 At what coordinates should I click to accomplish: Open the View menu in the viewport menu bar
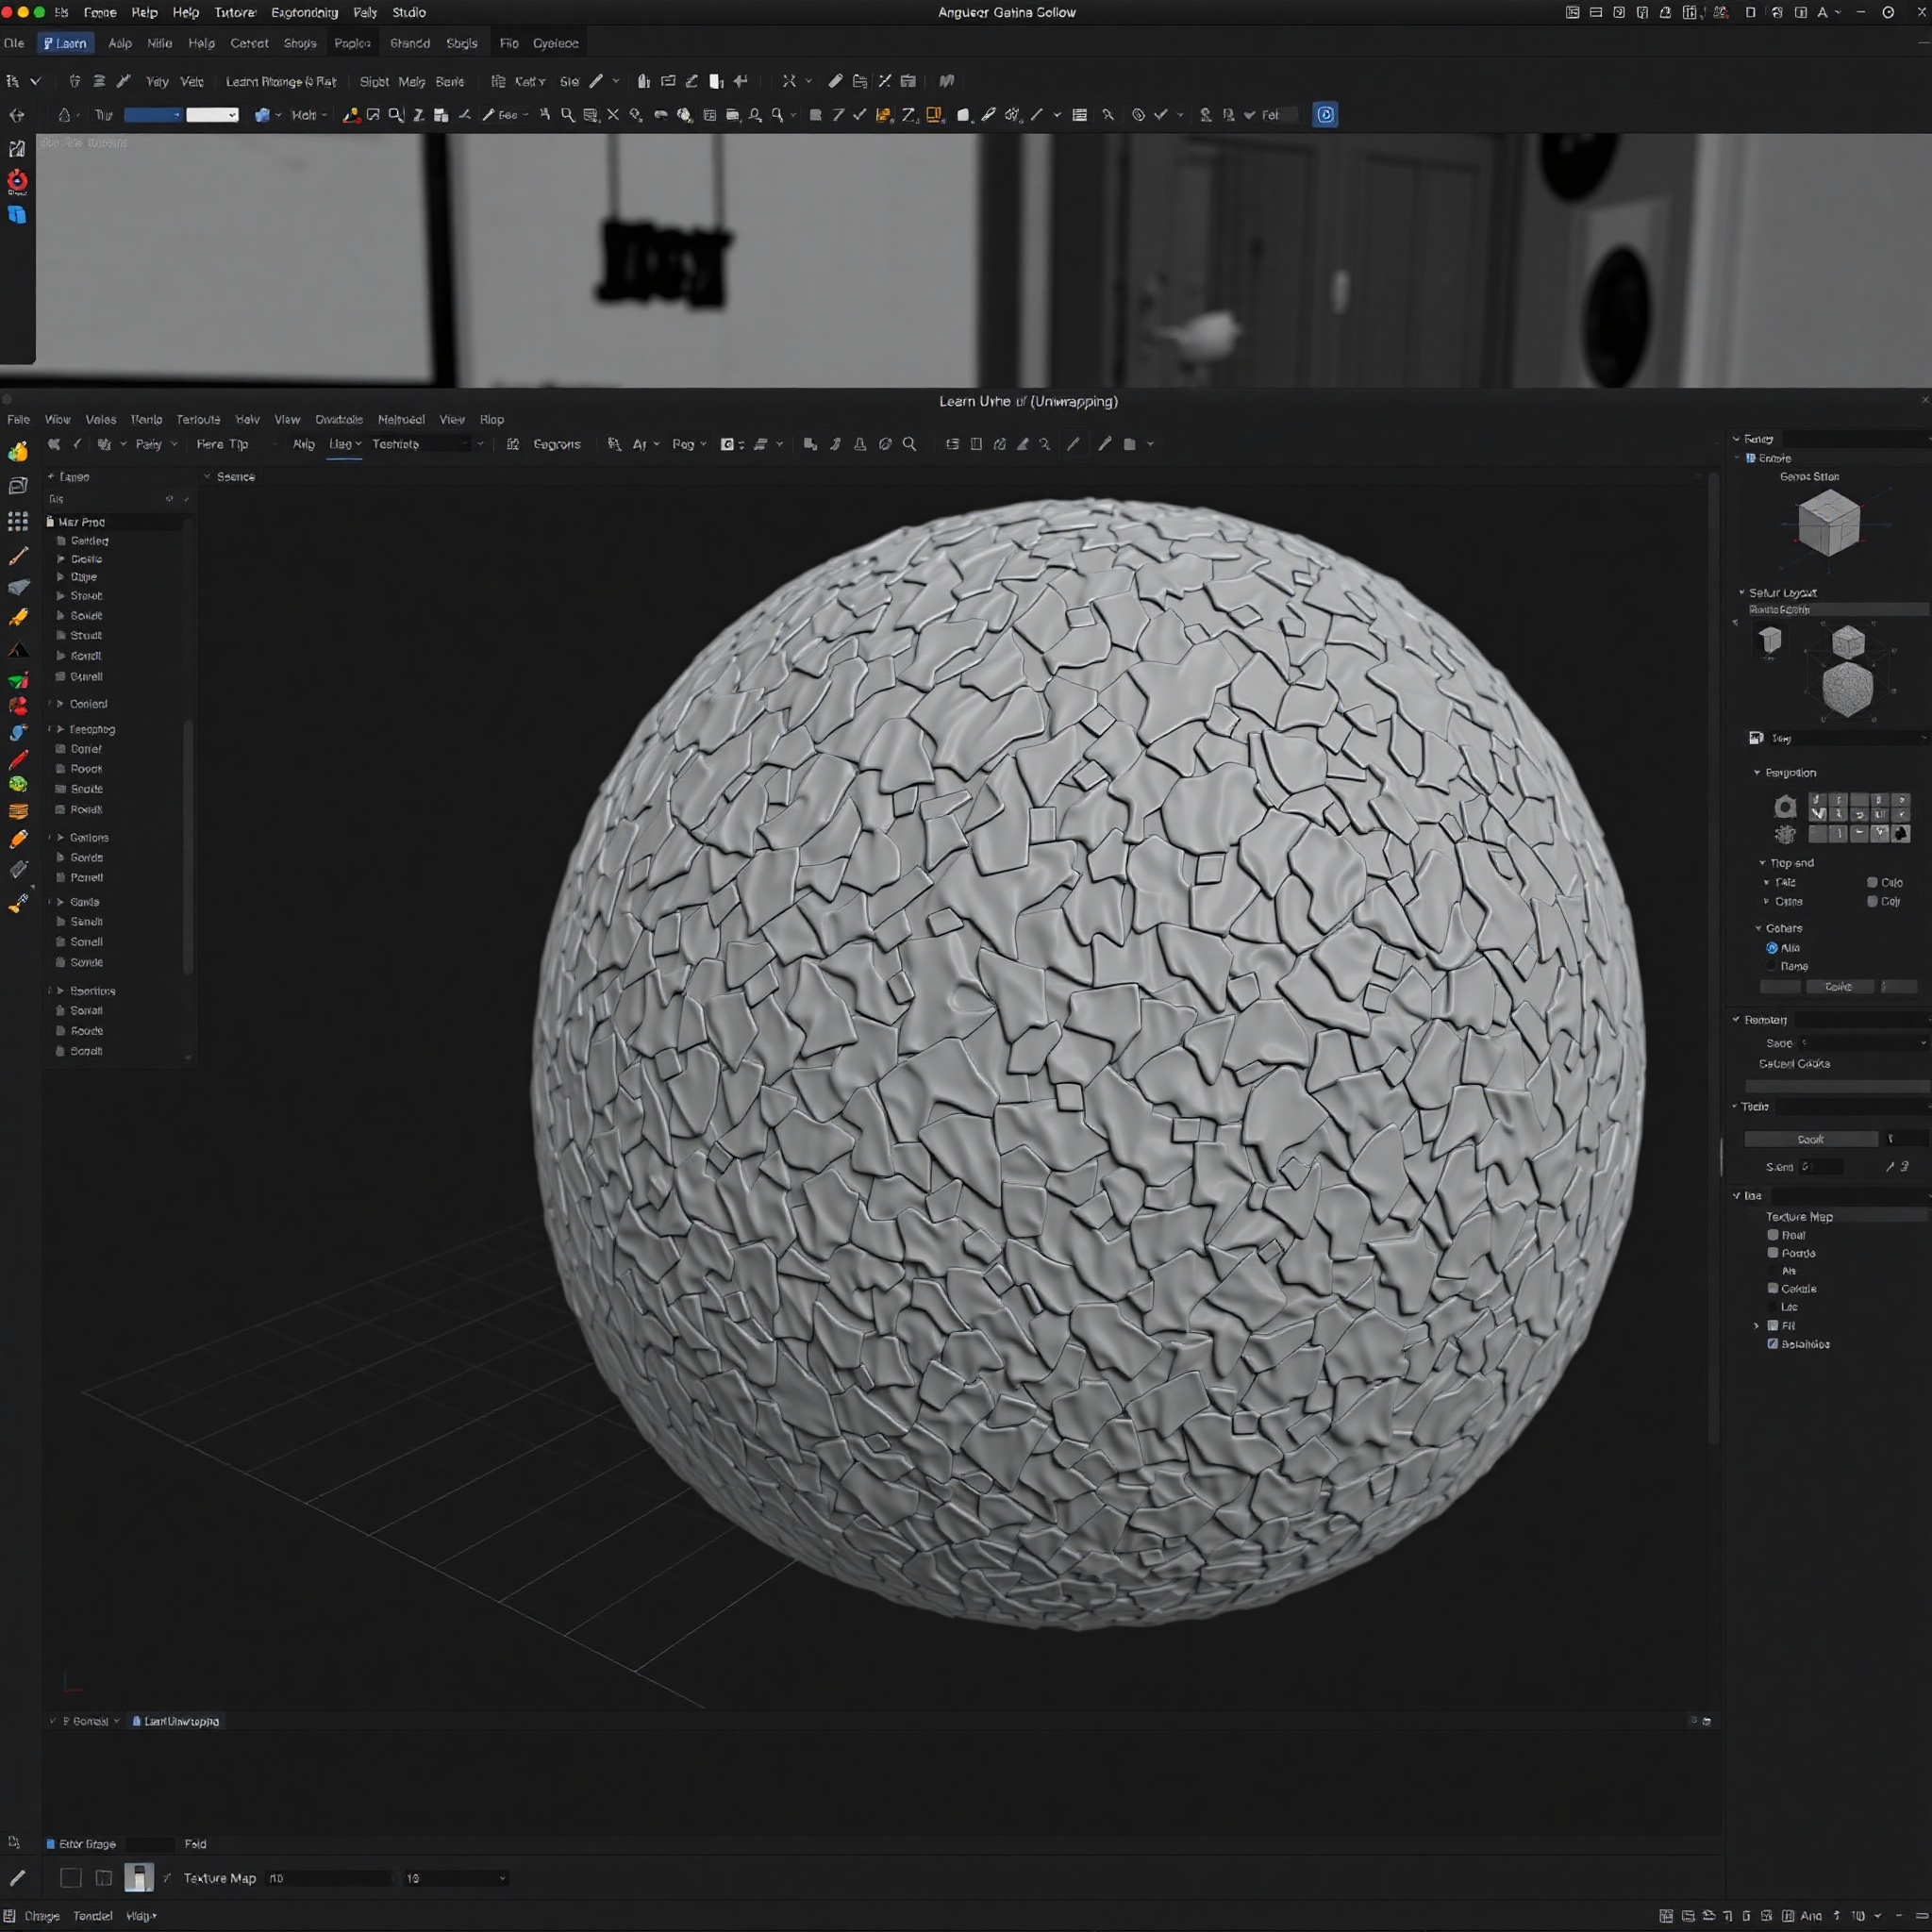57,419
